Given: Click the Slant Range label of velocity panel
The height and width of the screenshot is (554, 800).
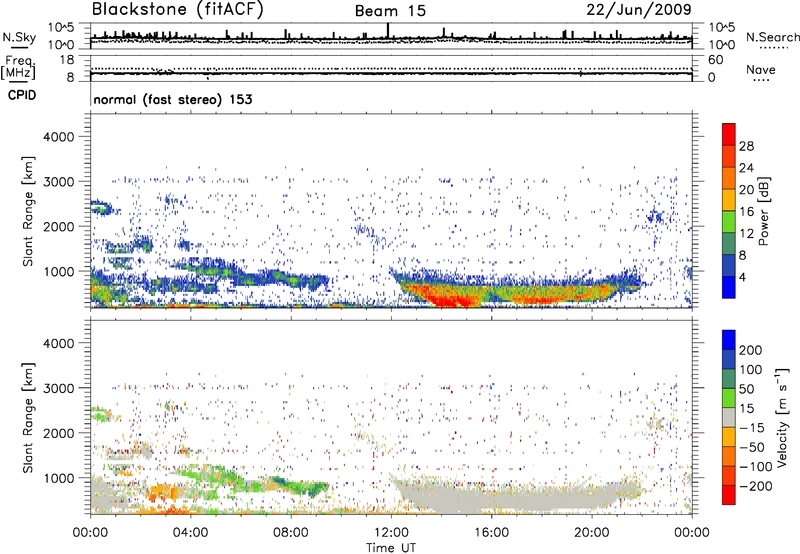Looking at the screenshot, I should (28, 417).
